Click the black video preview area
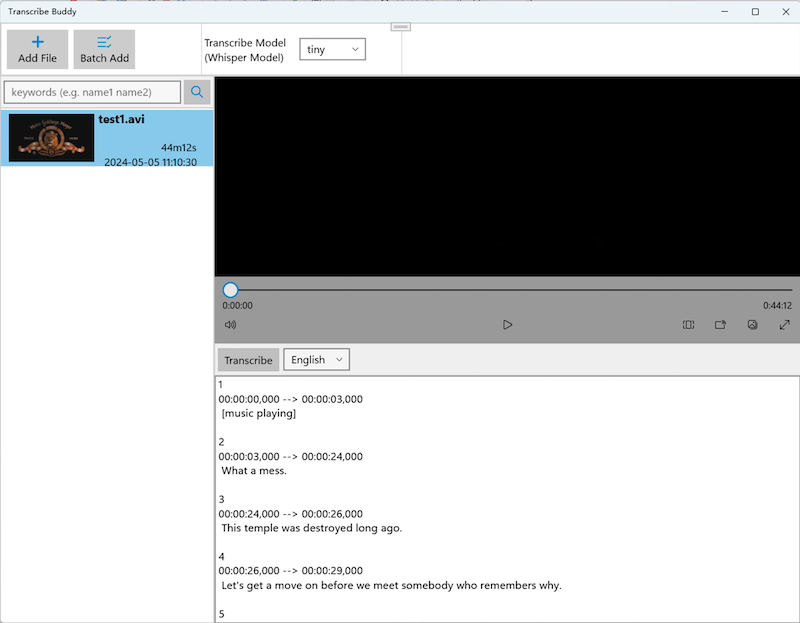Screen dimensions: 800x623 [507, 175]
